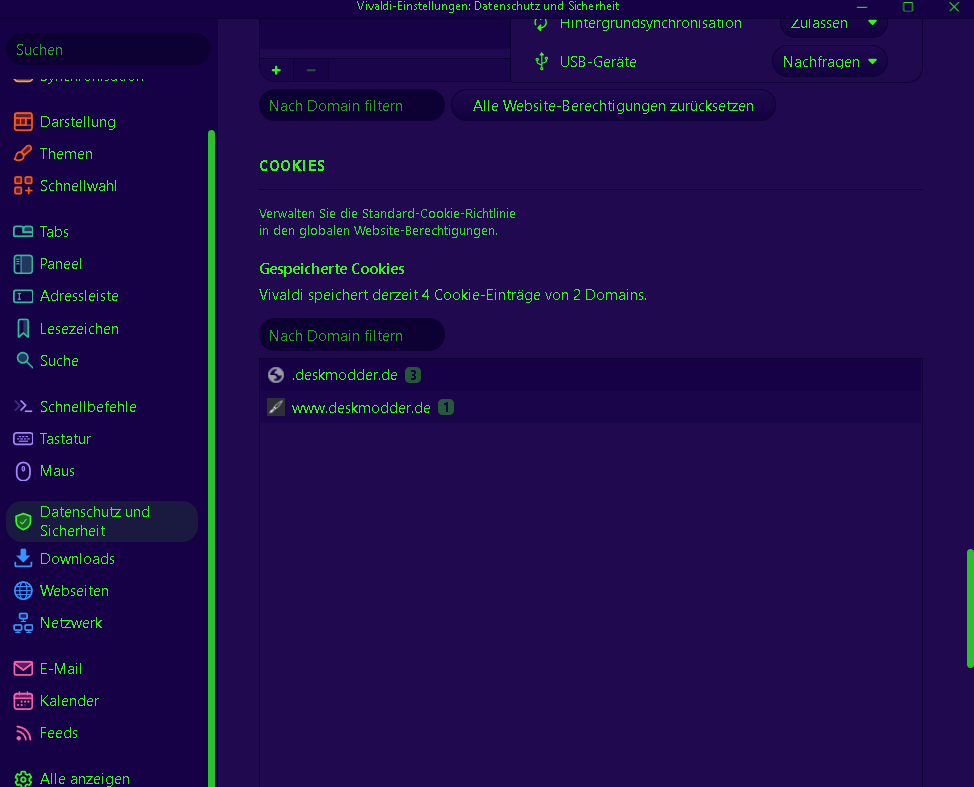Image resolution: width=974 pixels, height=787 pixels.
Task: Focus the permissions Nach Domain filtern field
Action: click(352, 106)
